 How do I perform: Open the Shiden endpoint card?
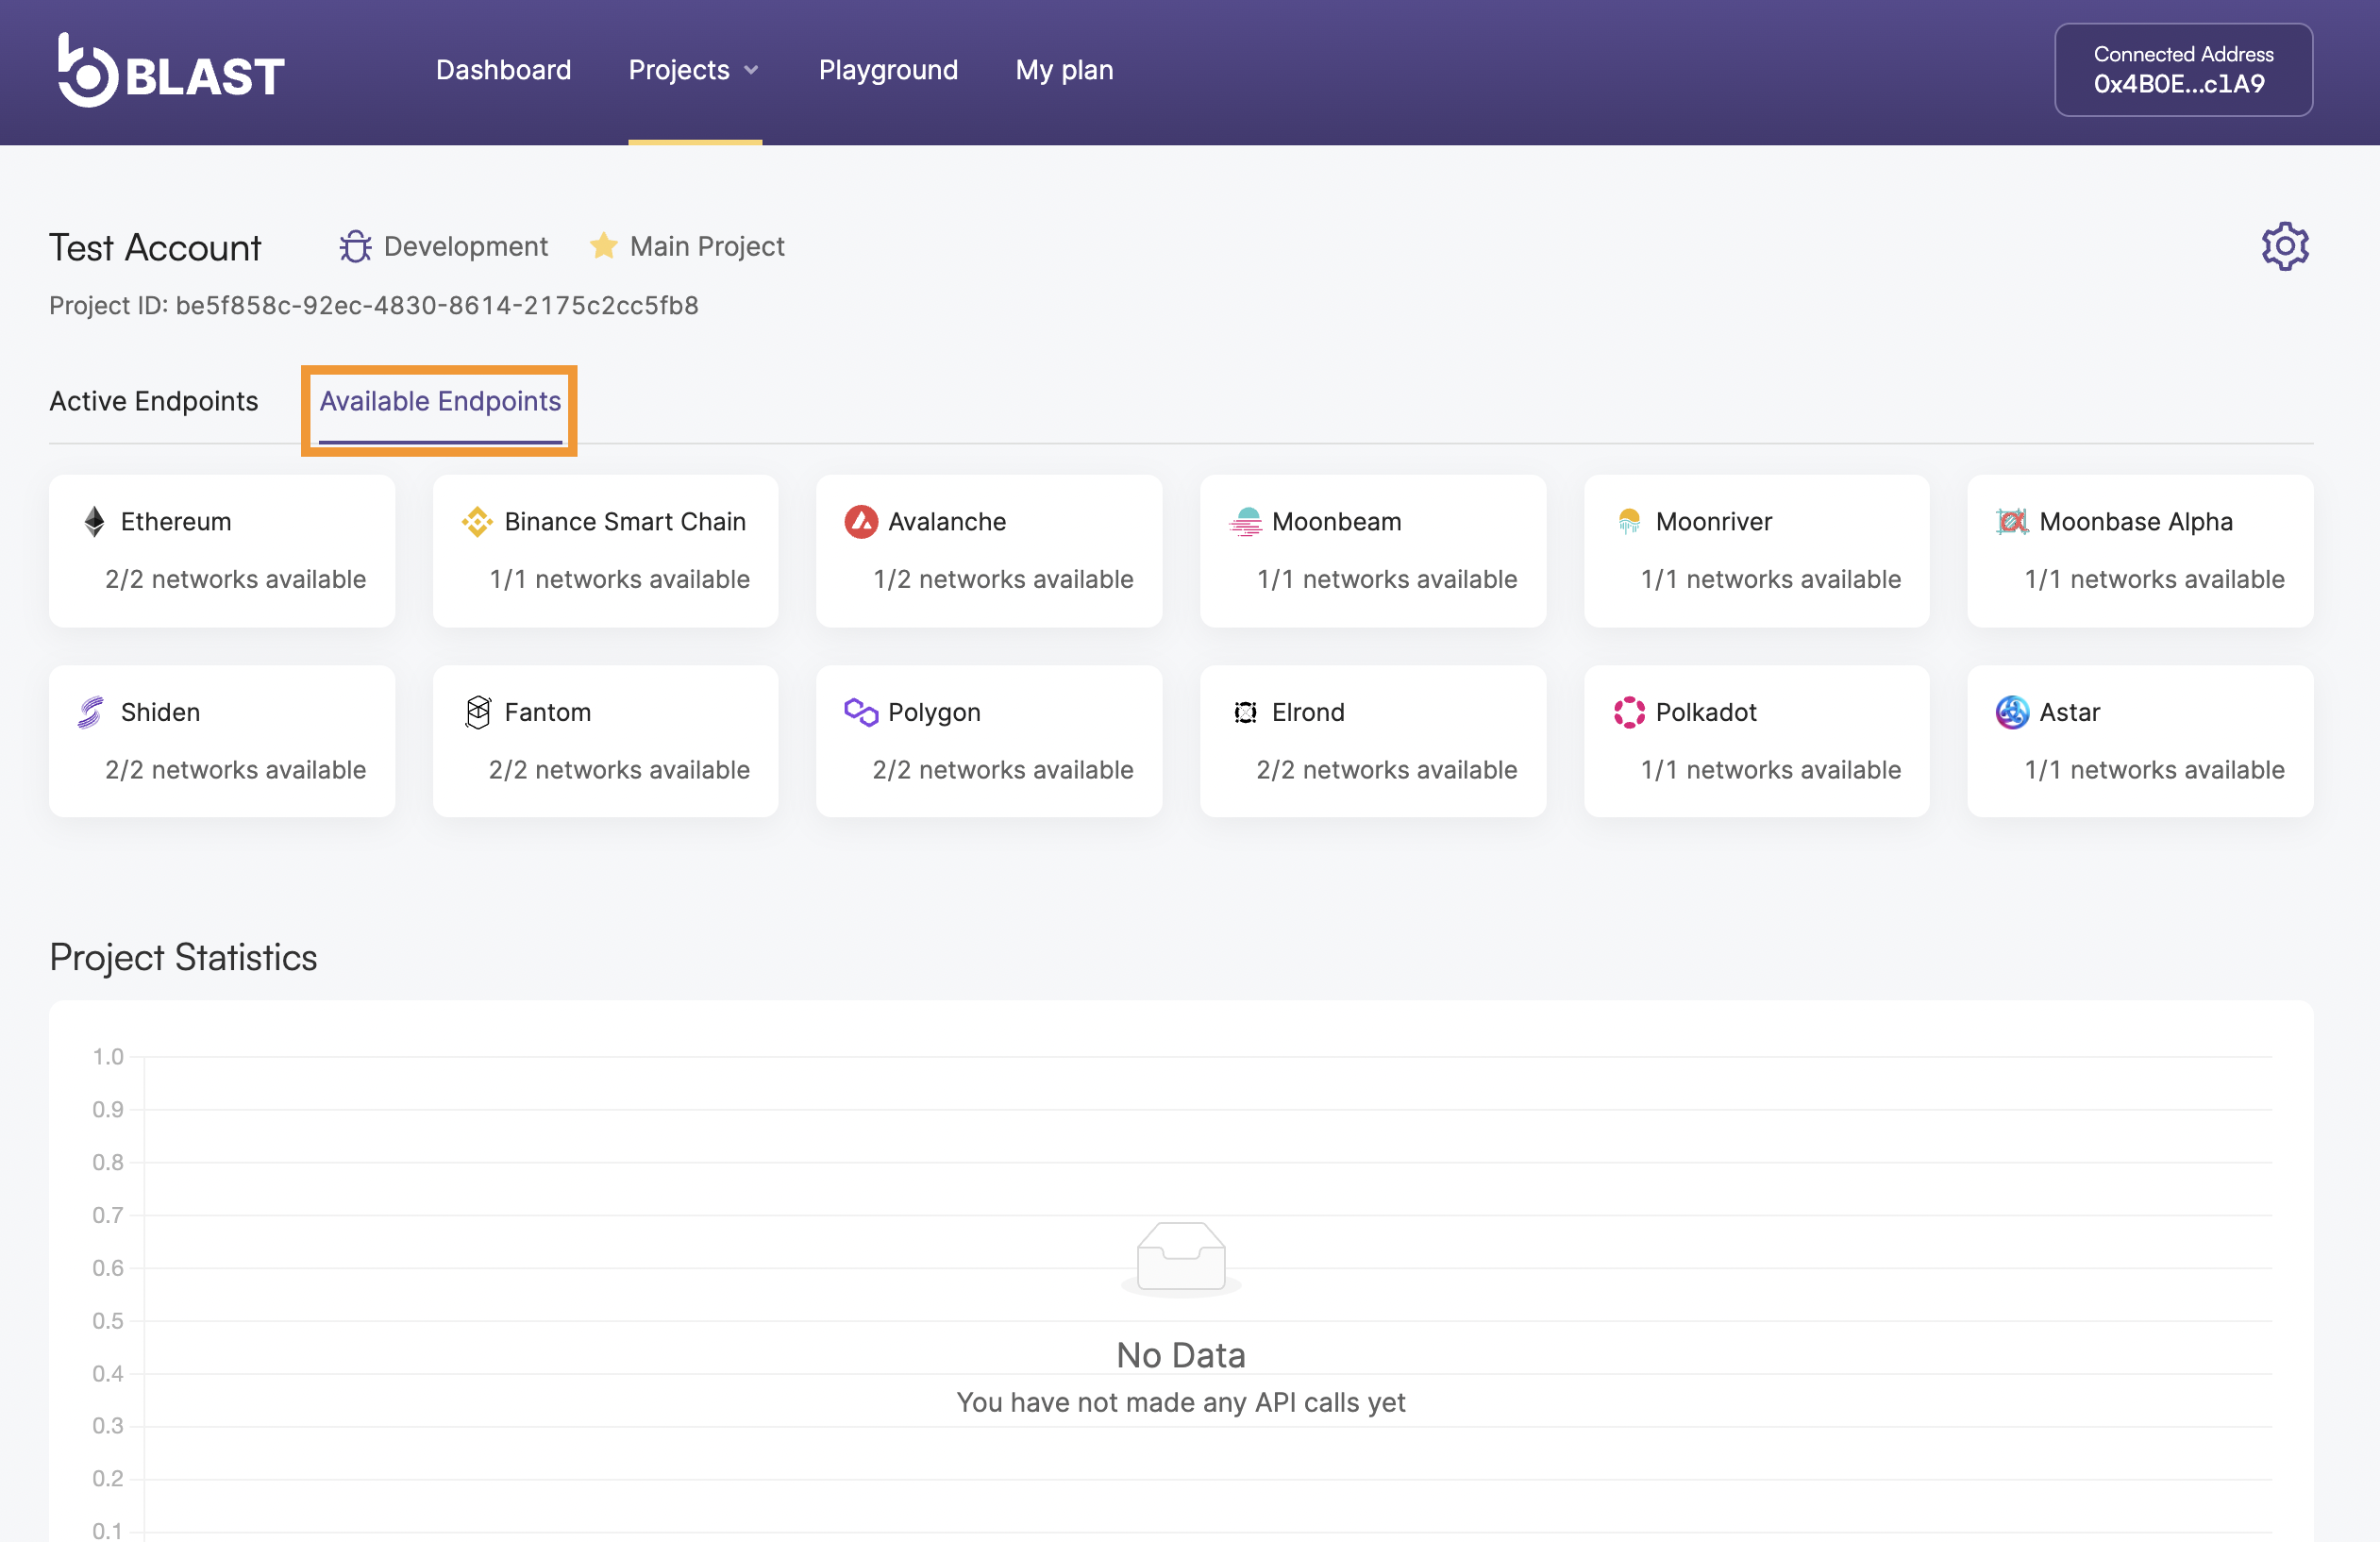pyautogui.click(x=222, y=741)
